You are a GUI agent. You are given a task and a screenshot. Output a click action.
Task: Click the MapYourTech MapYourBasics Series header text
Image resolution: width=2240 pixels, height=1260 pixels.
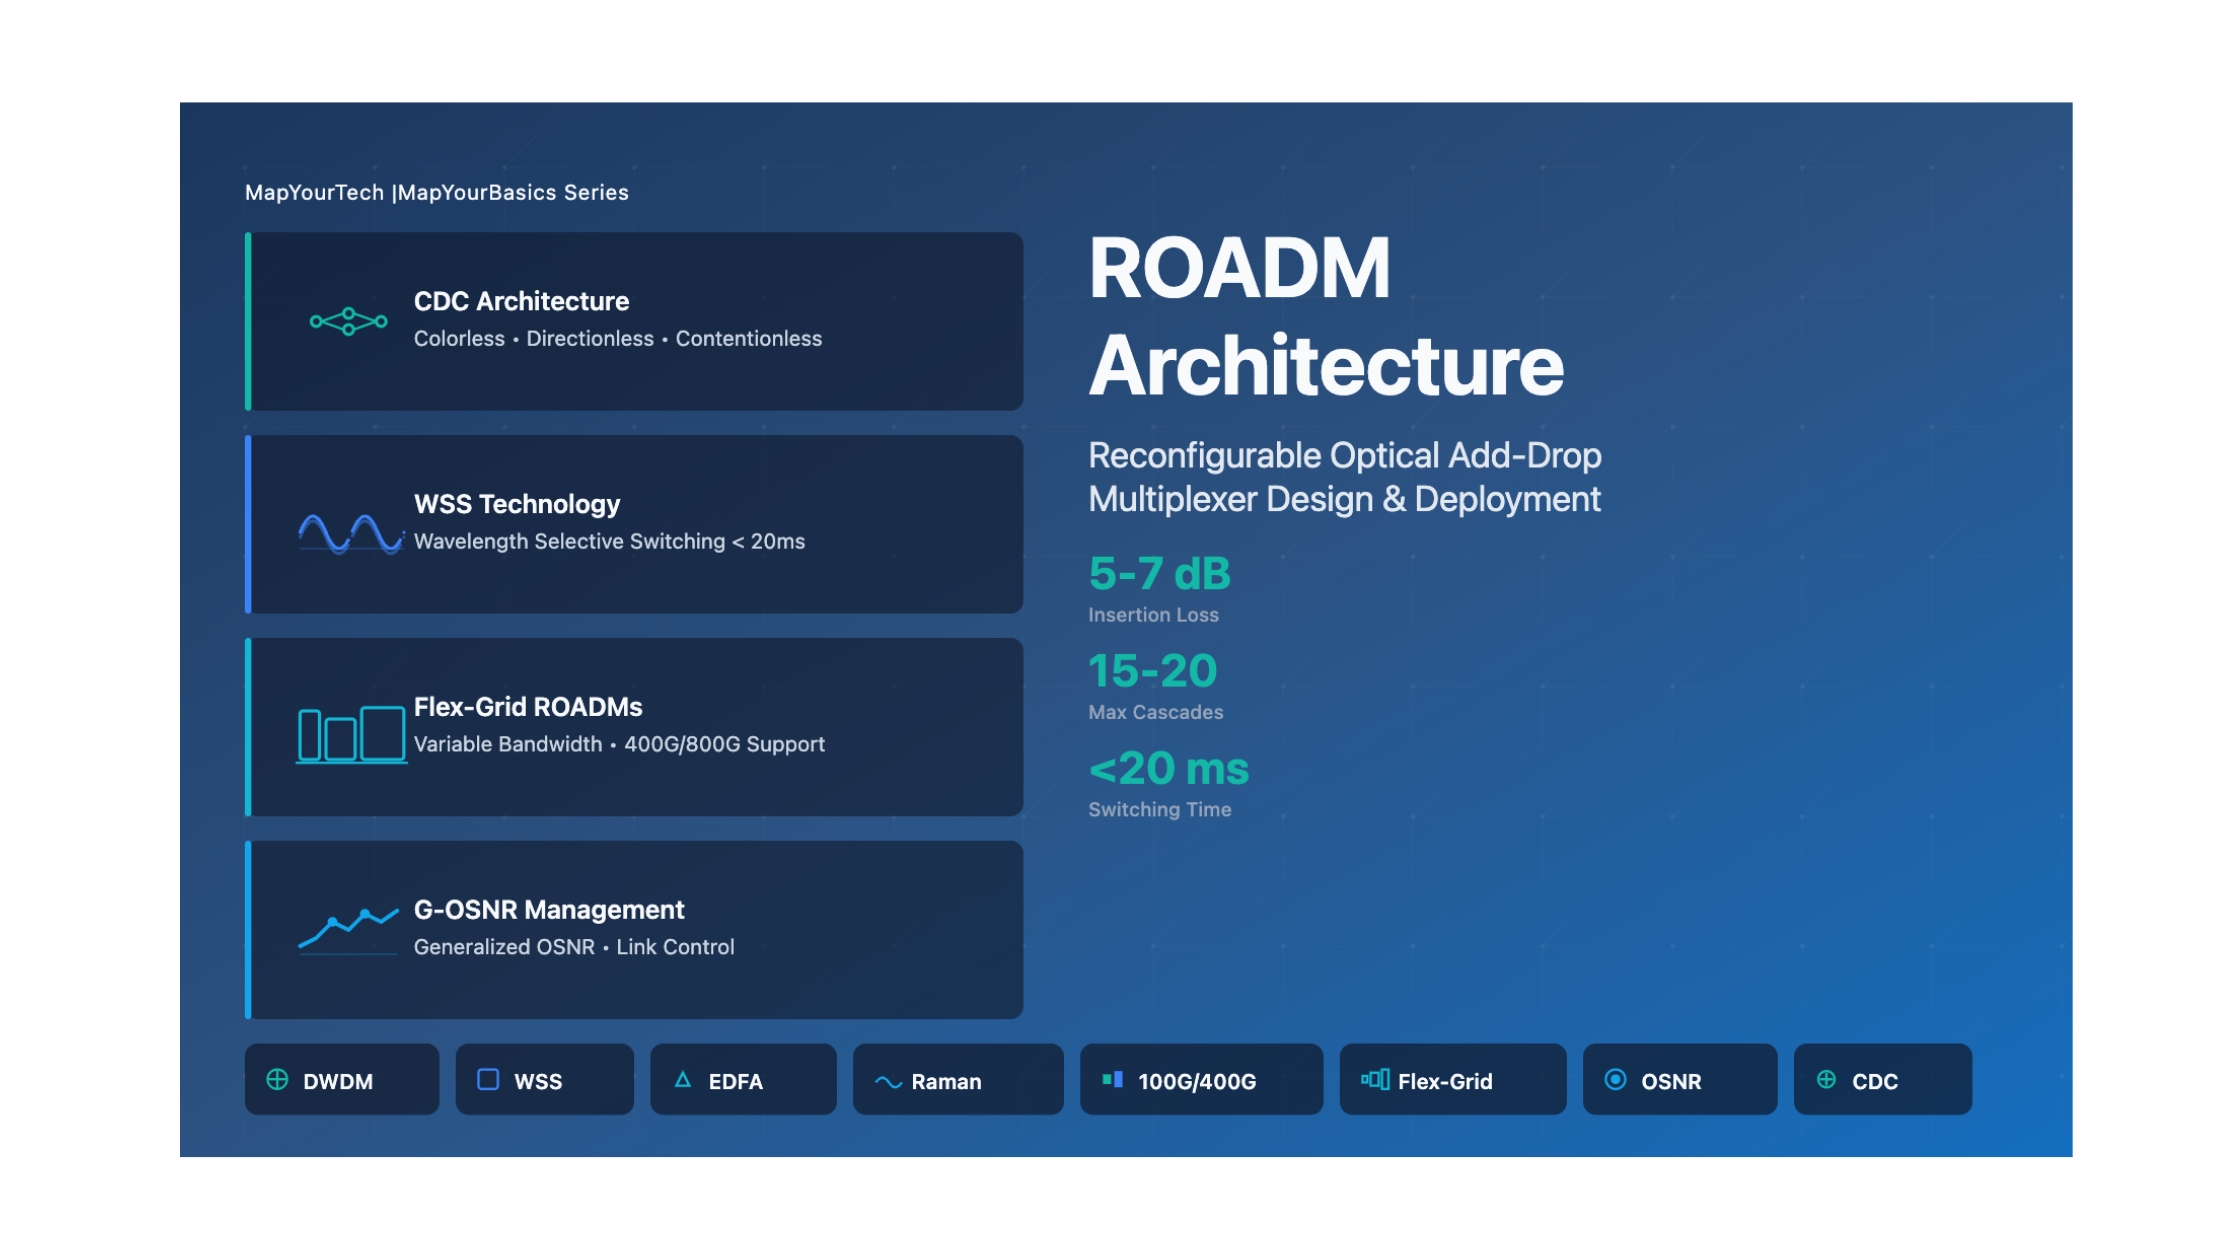(x=437, y=192)
